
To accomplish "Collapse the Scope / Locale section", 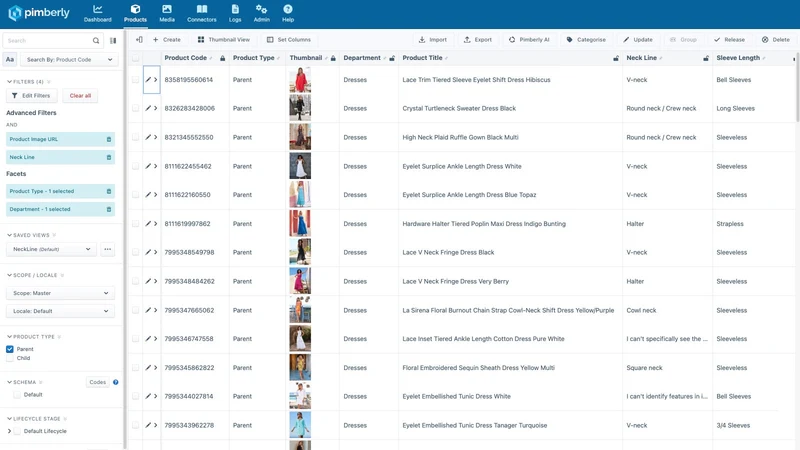I will point(9,275).
